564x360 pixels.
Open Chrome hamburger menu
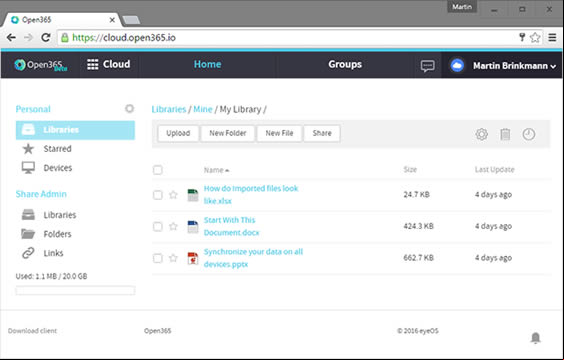click(552, 37)
